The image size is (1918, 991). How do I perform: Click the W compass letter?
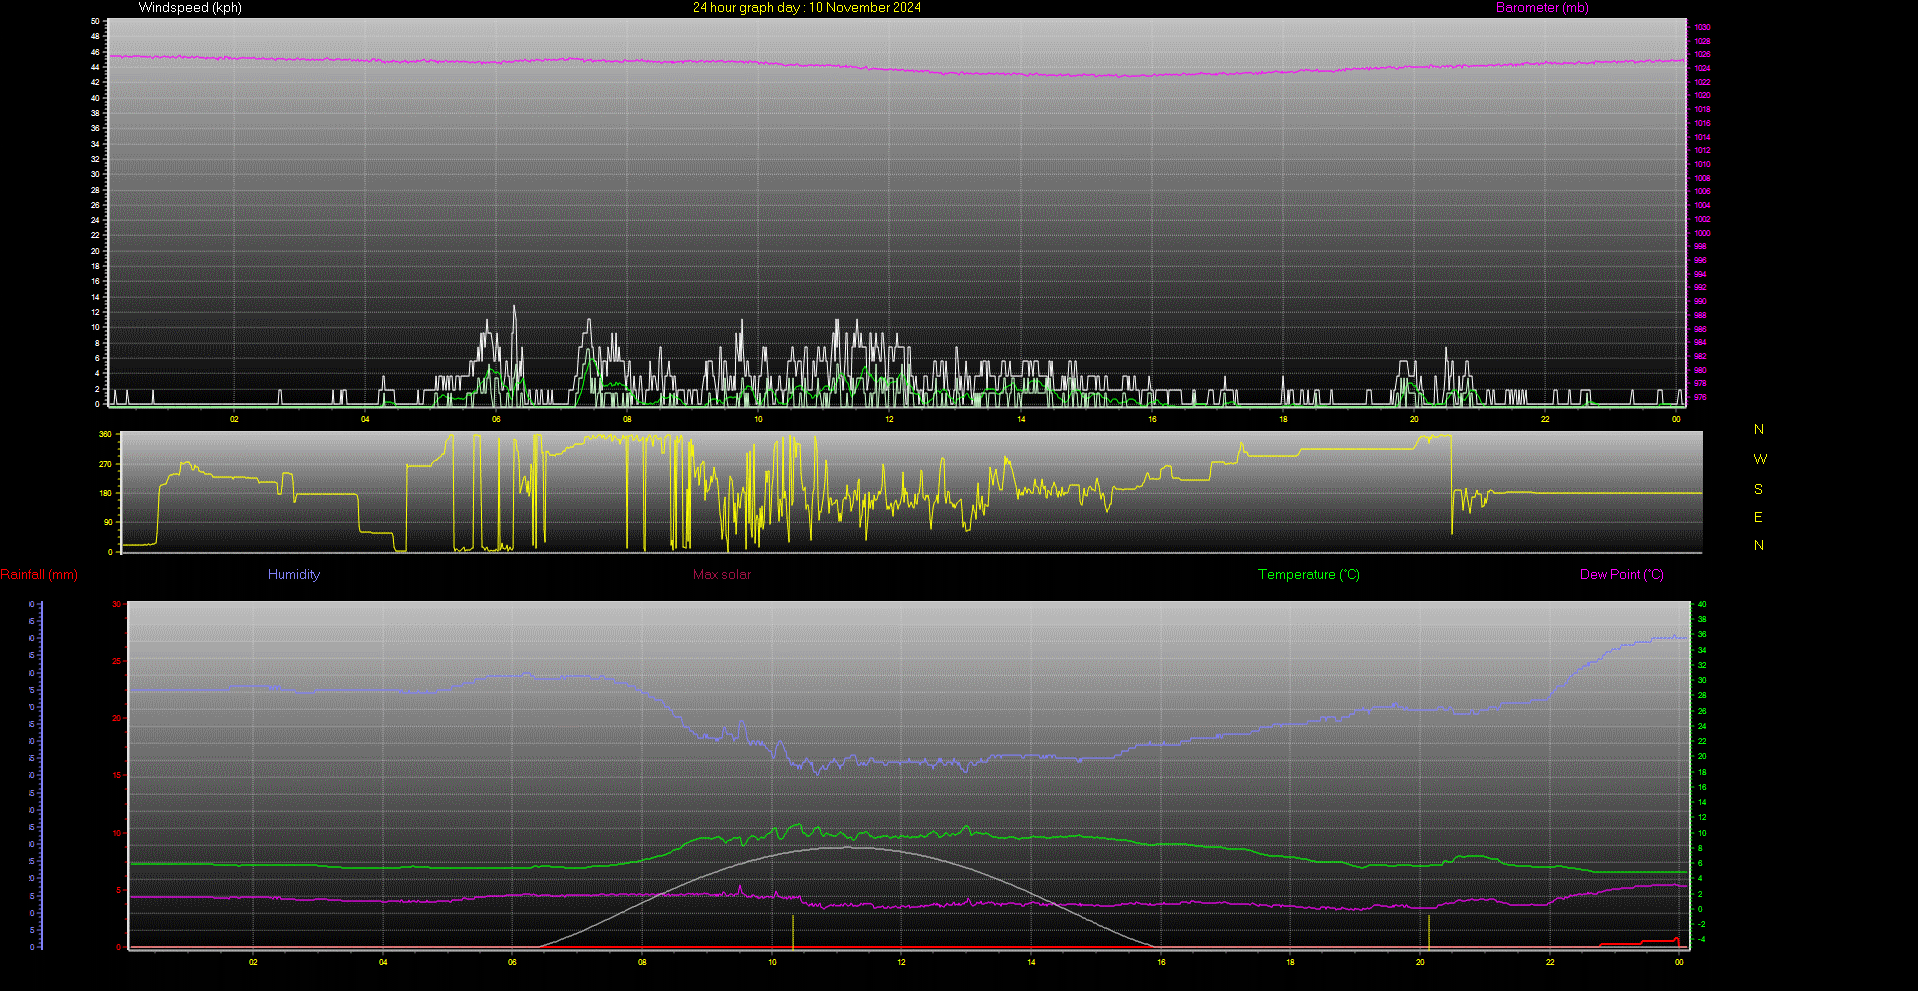1760,460
